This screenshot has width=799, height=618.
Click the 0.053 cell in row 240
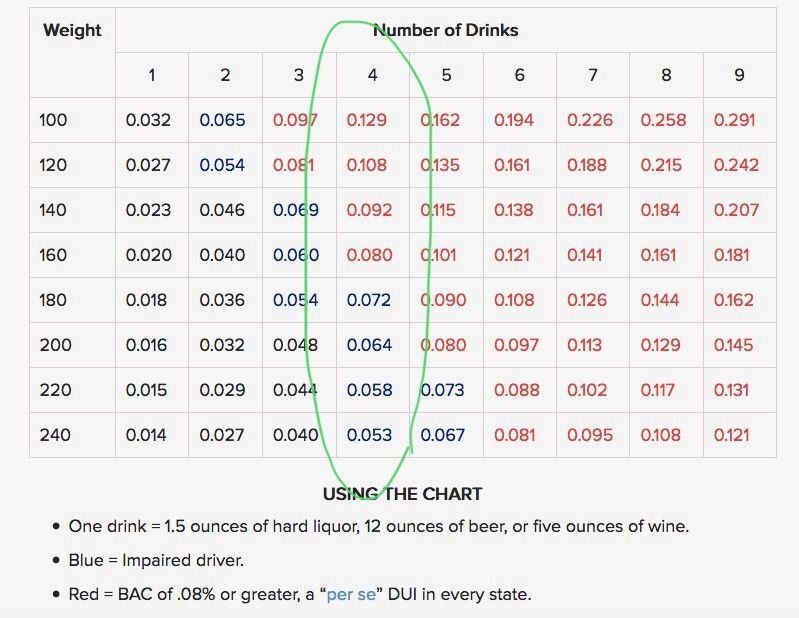click(x=369, y=435)
